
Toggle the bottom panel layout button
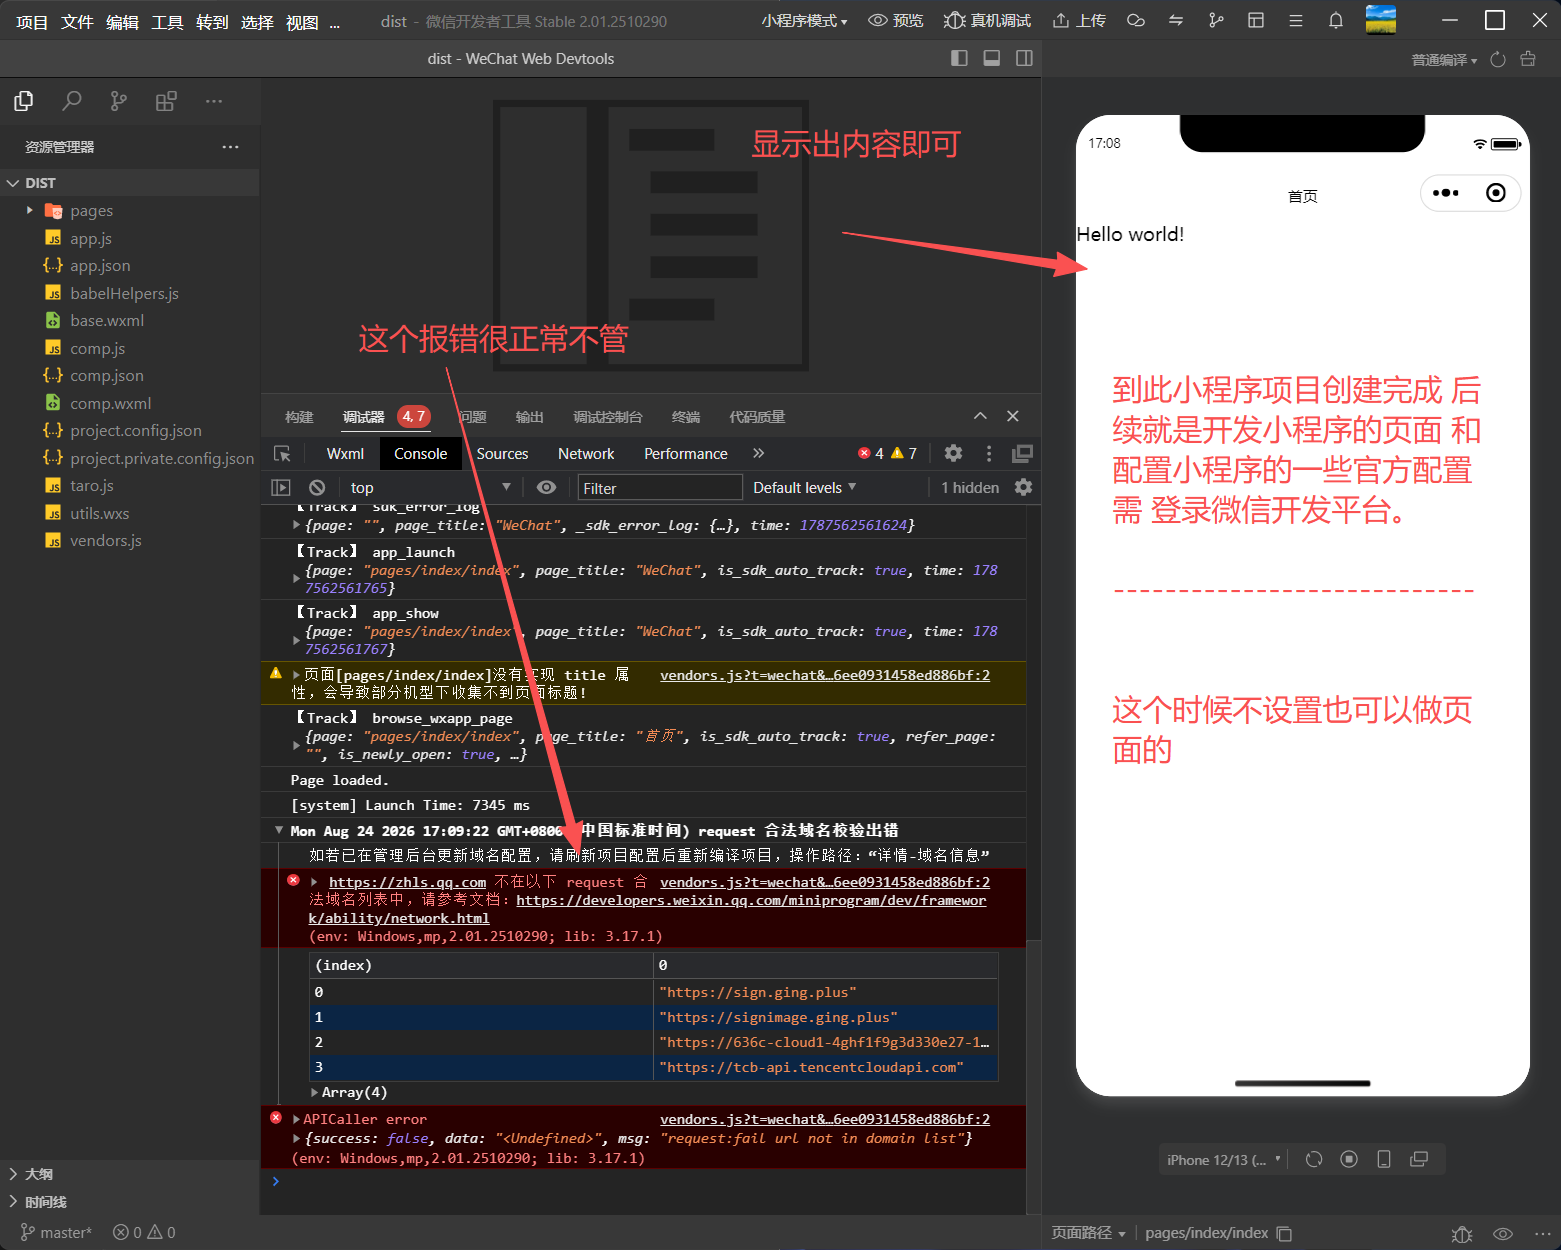(x=992, y=58)
